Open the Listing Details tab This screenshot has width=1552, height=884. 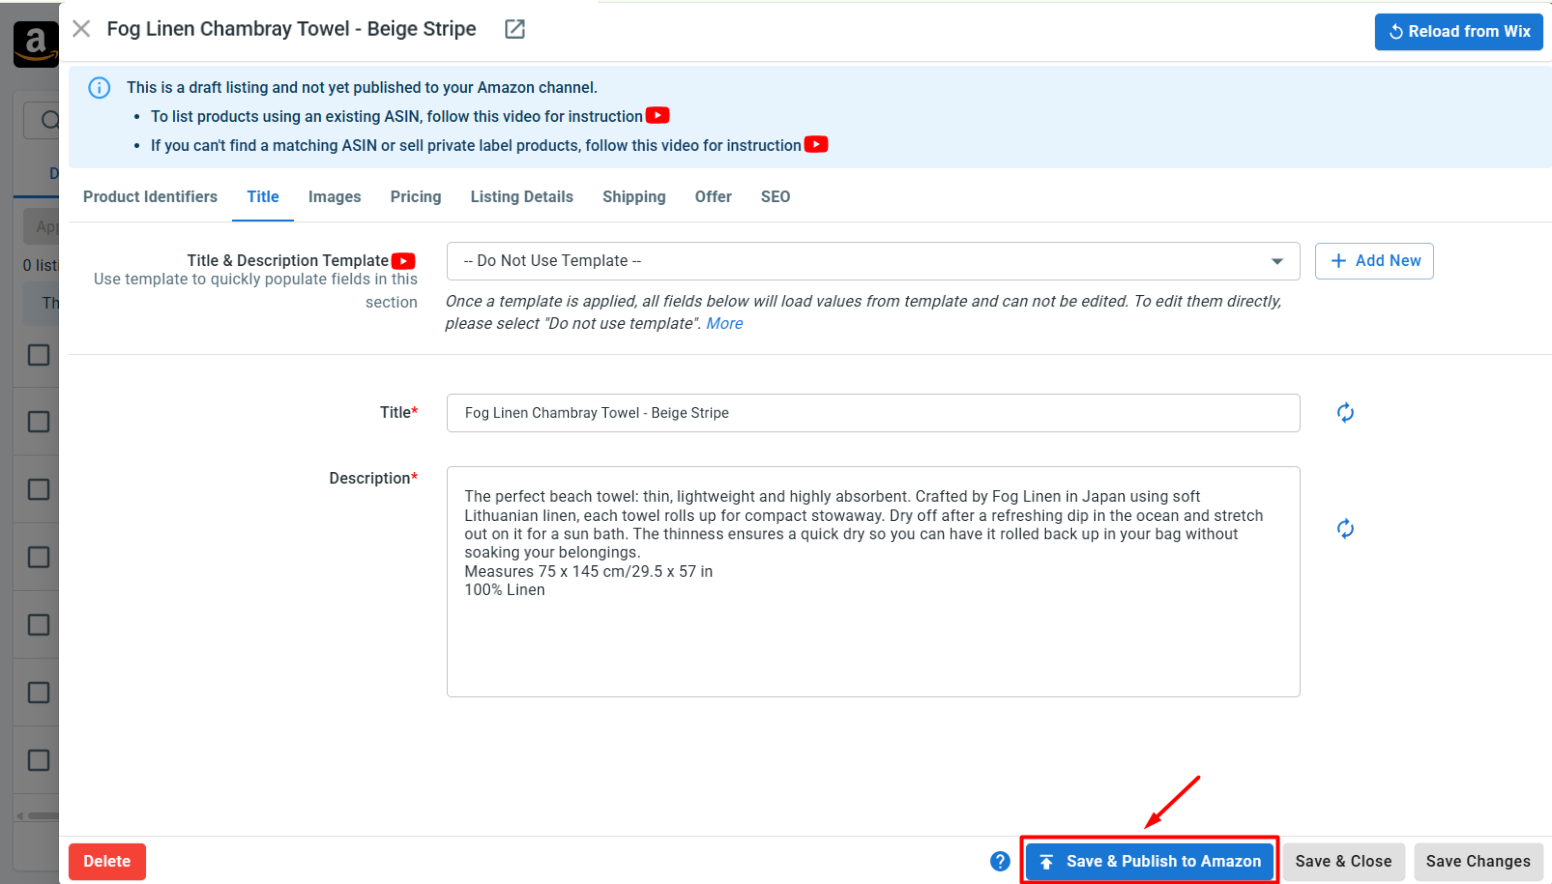pos(522,197)
